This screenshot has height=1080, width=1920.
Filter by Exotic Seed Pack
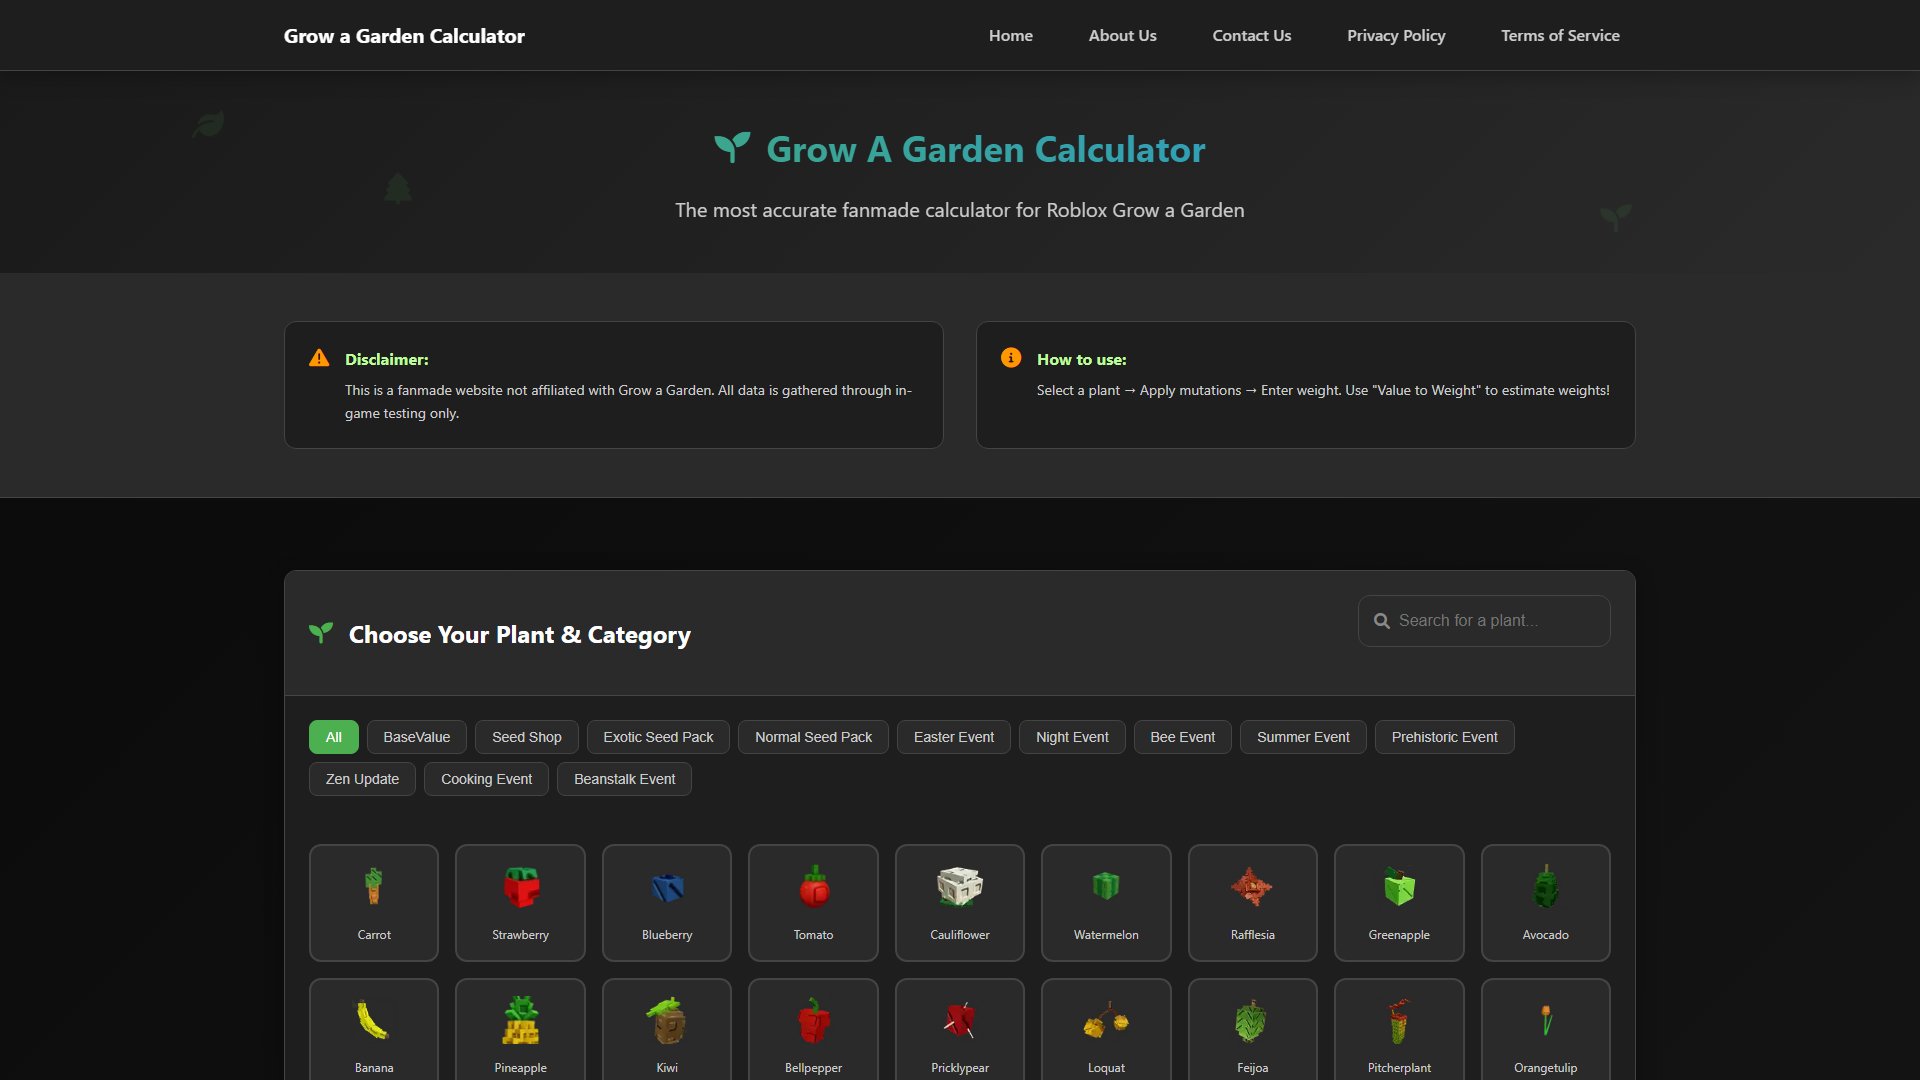pos(658,737)
